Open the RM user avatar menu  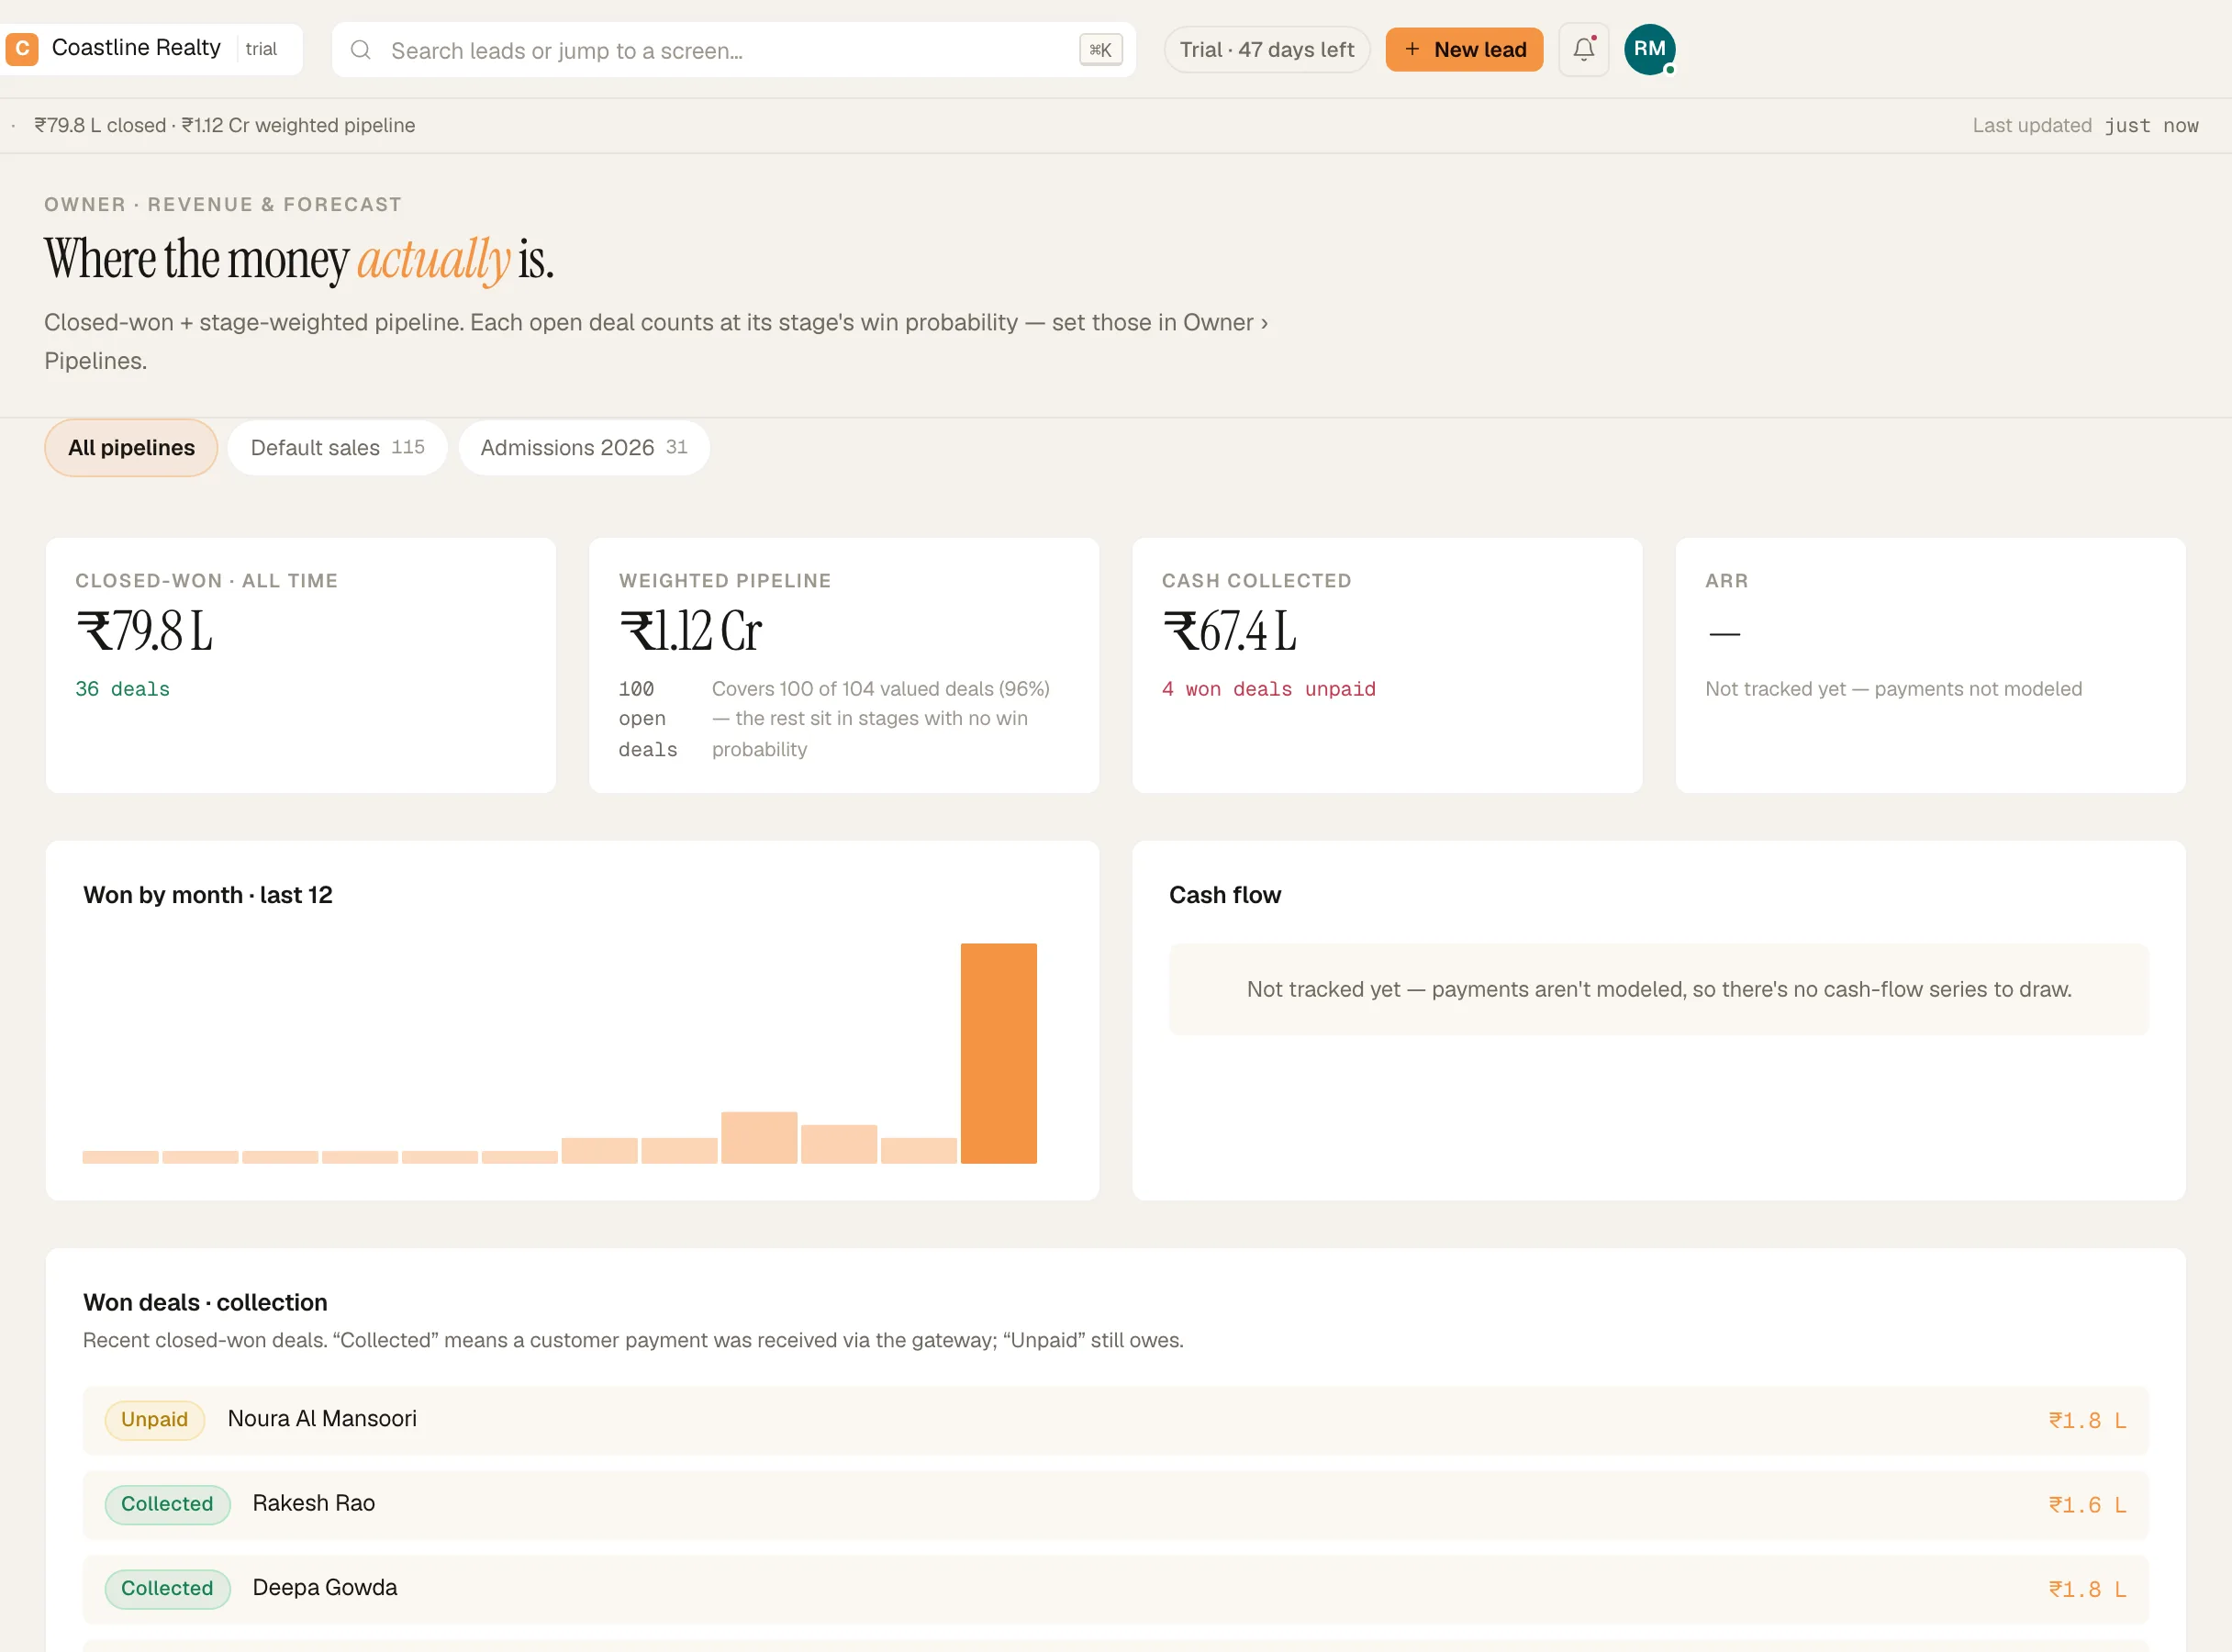pyautogui.click(x=1649, y=49)
